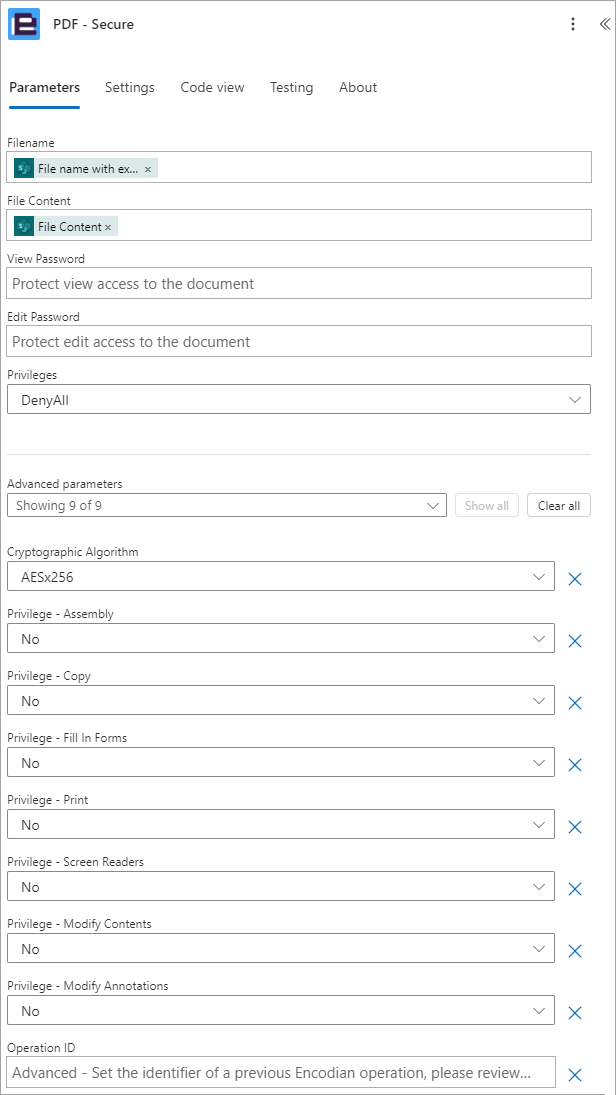
Task: Focus the Edit Password input field
Action: [x=299, y=341]
